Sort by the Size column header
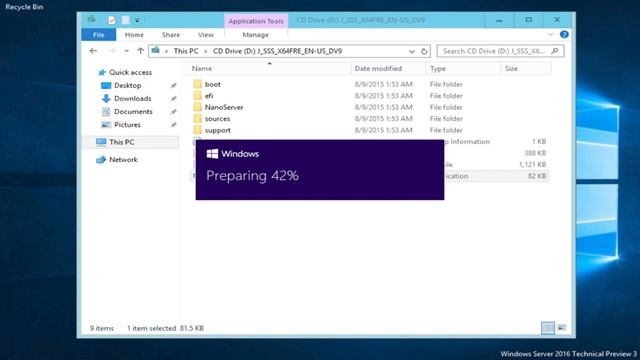 click(526, 69)
